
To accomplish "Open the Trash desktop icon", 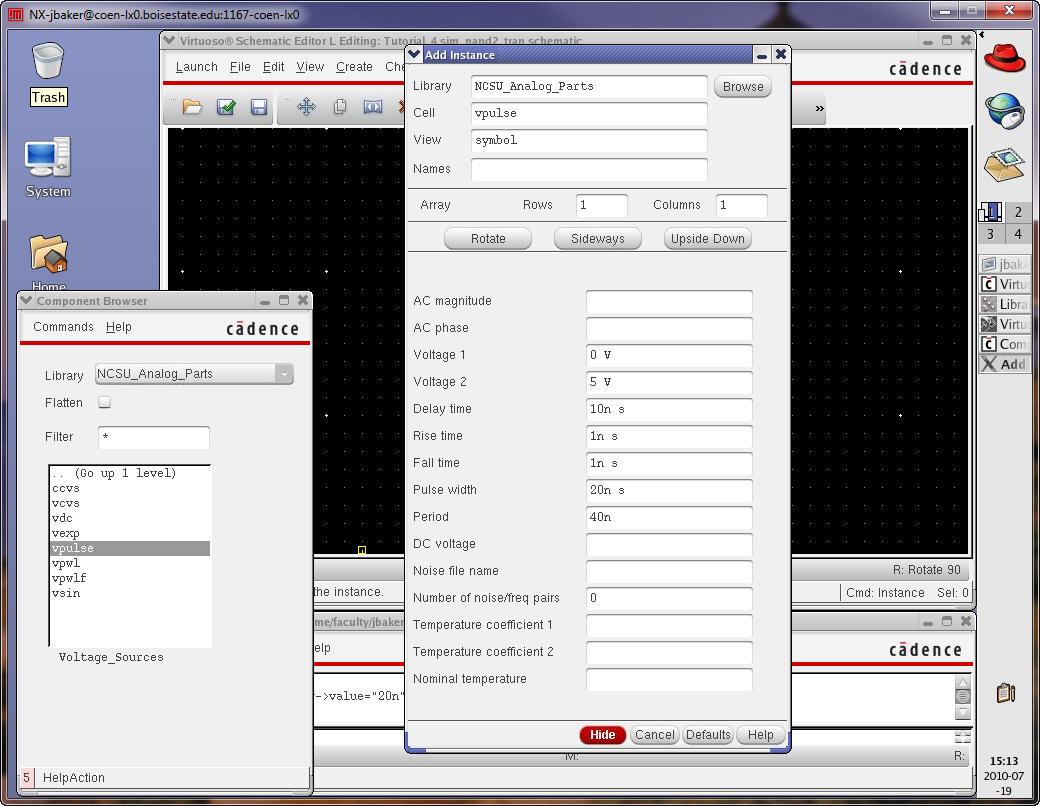I will click(x=48, y=72).
